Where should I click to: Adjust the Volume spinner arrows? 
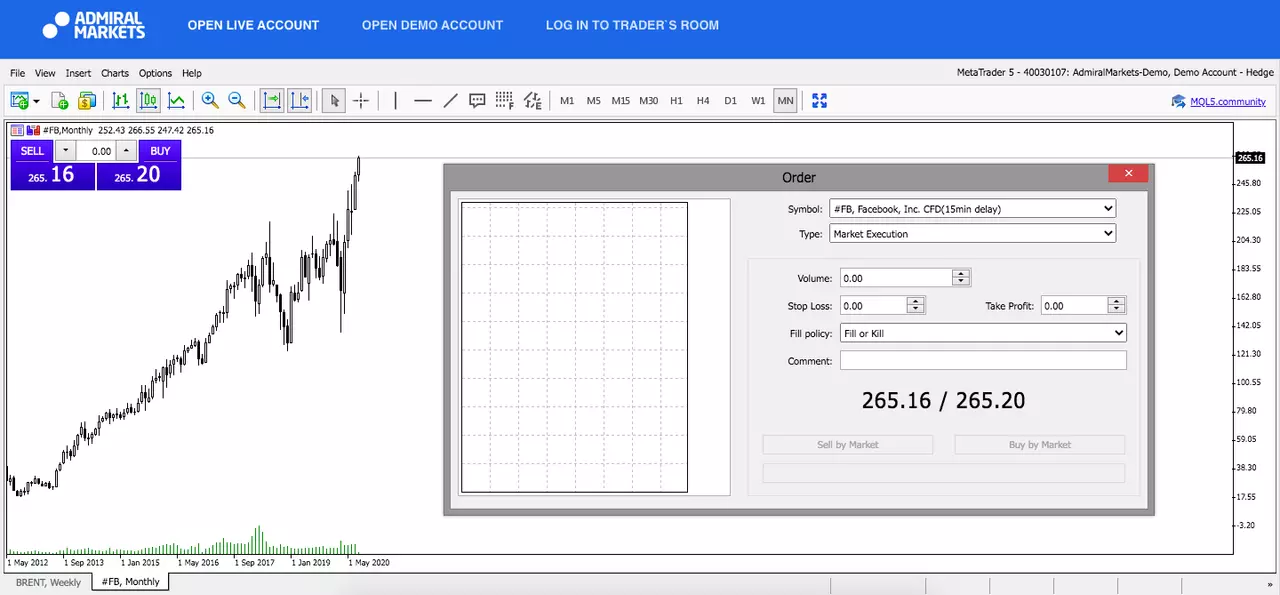click(961, 278)
